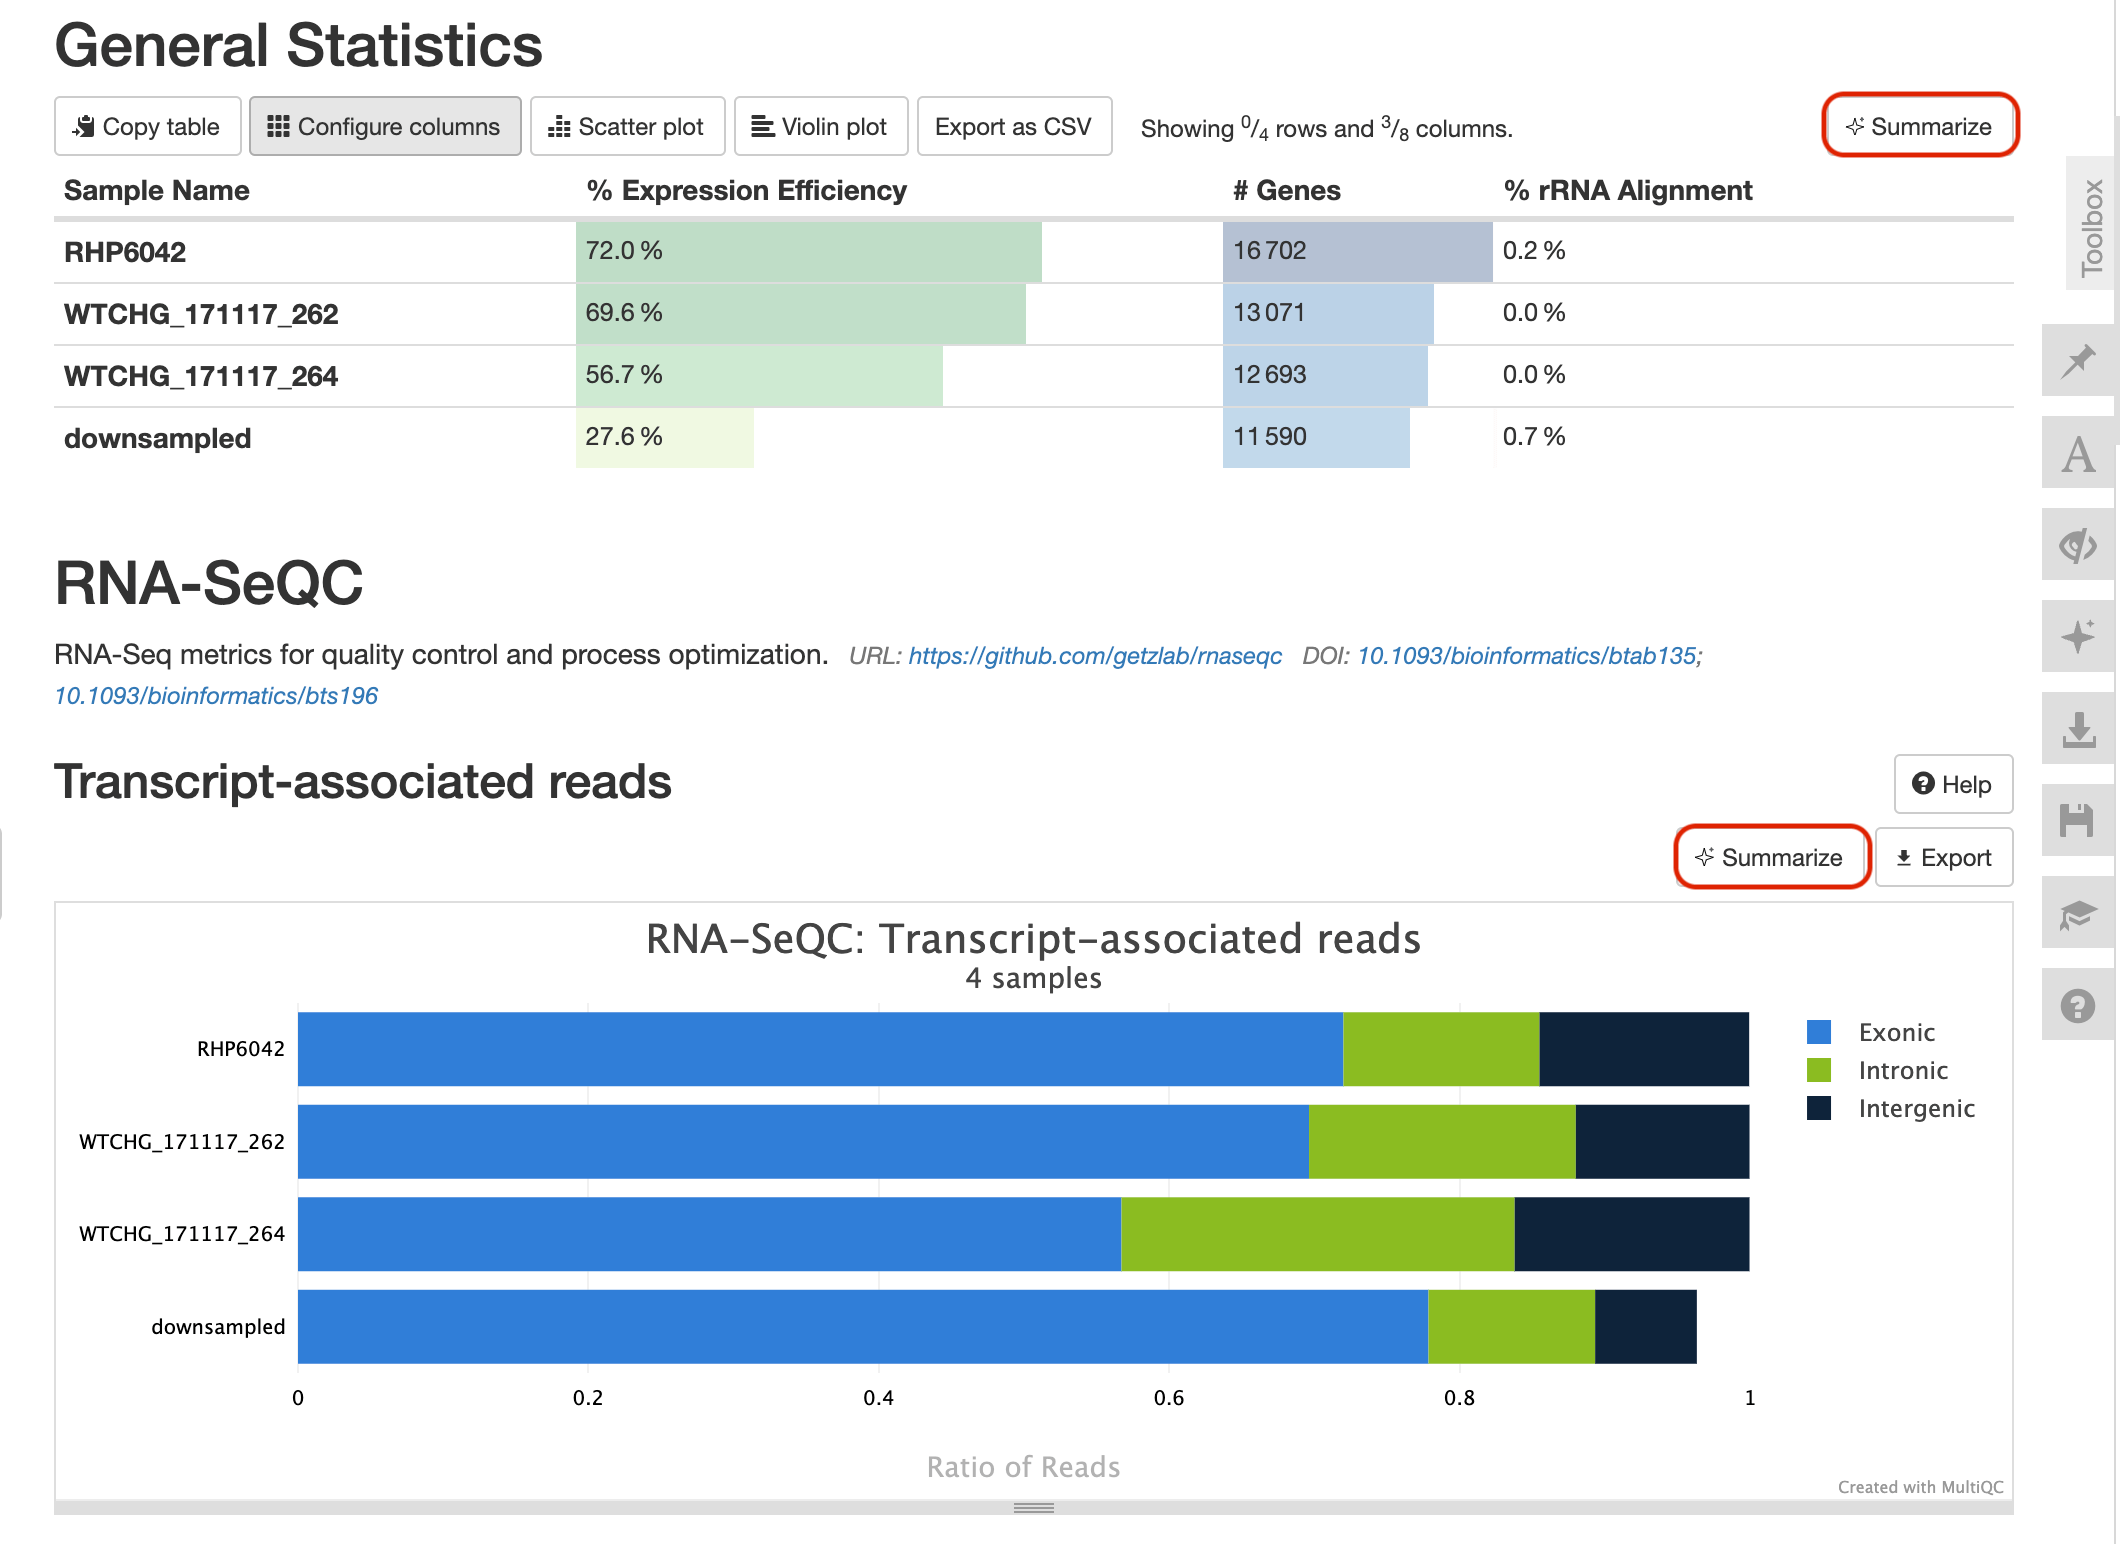Export the transcript-associated reads plot
Viewport: 2120px width, 1544px height.
click(x=1943, y=857)
